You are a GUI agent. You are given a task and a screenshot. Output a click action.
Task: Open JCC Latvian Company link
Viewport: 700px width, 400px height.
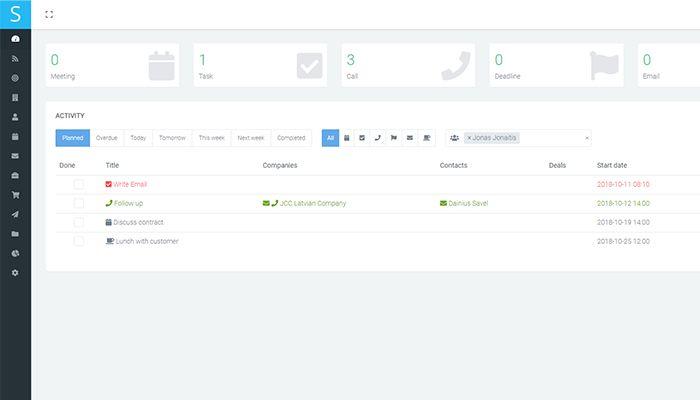click(x=313, y=203)
